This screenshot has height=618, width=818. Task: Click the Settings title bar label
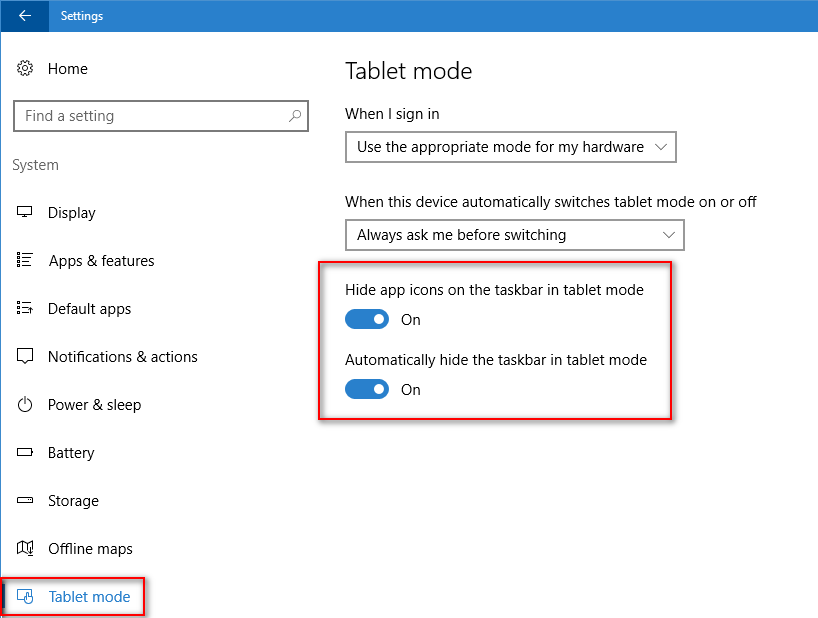click(82, 16)
